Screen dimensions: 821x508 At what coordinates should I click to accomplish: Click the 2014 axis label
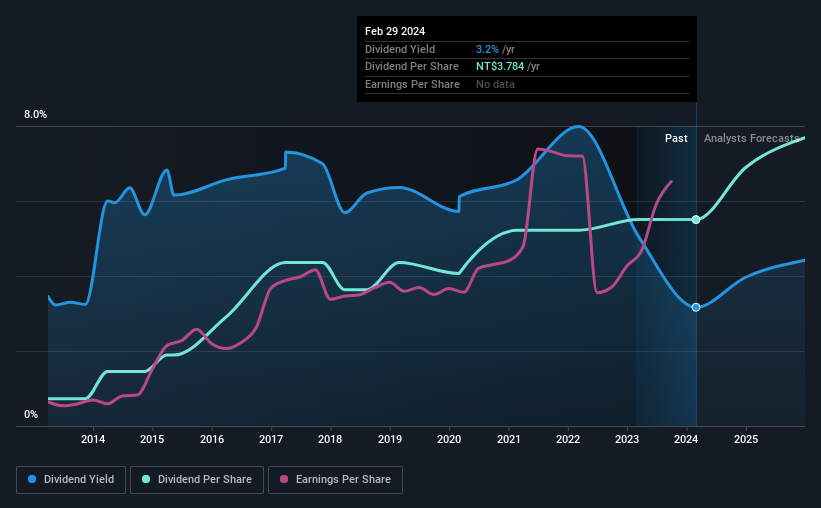tap(93, 439)
